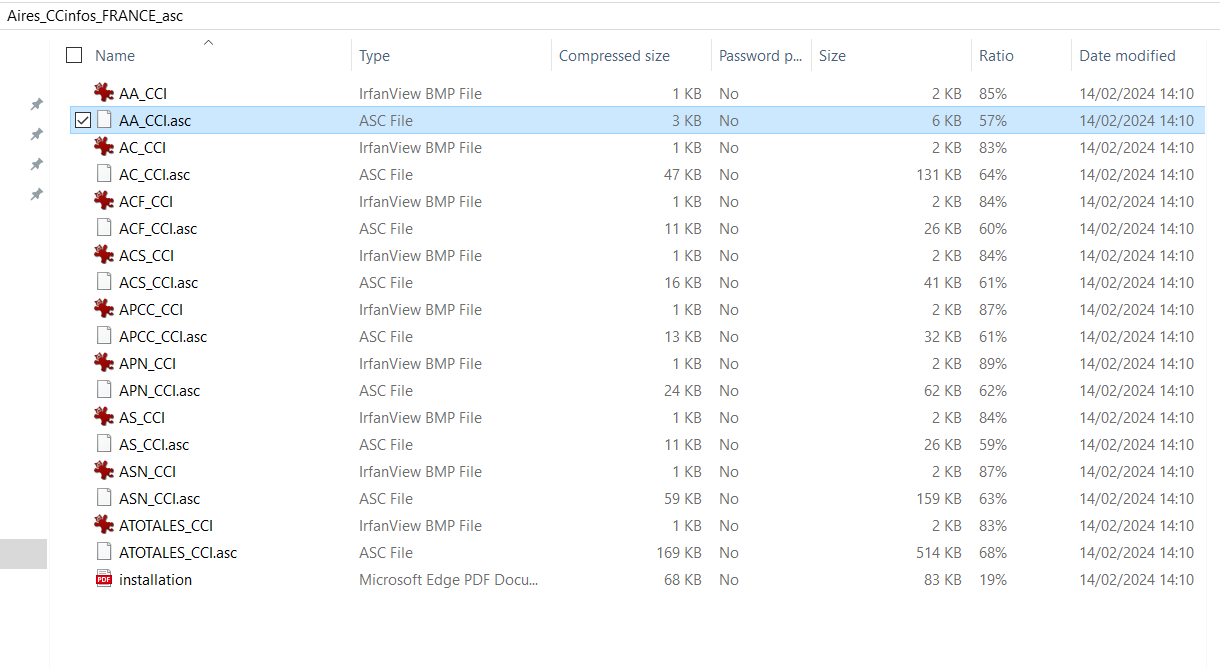Image resolution: width=1220 pixels, height=668 pixels.
Task: Click the sort arrow above Name column
Action: coord(208,42)
